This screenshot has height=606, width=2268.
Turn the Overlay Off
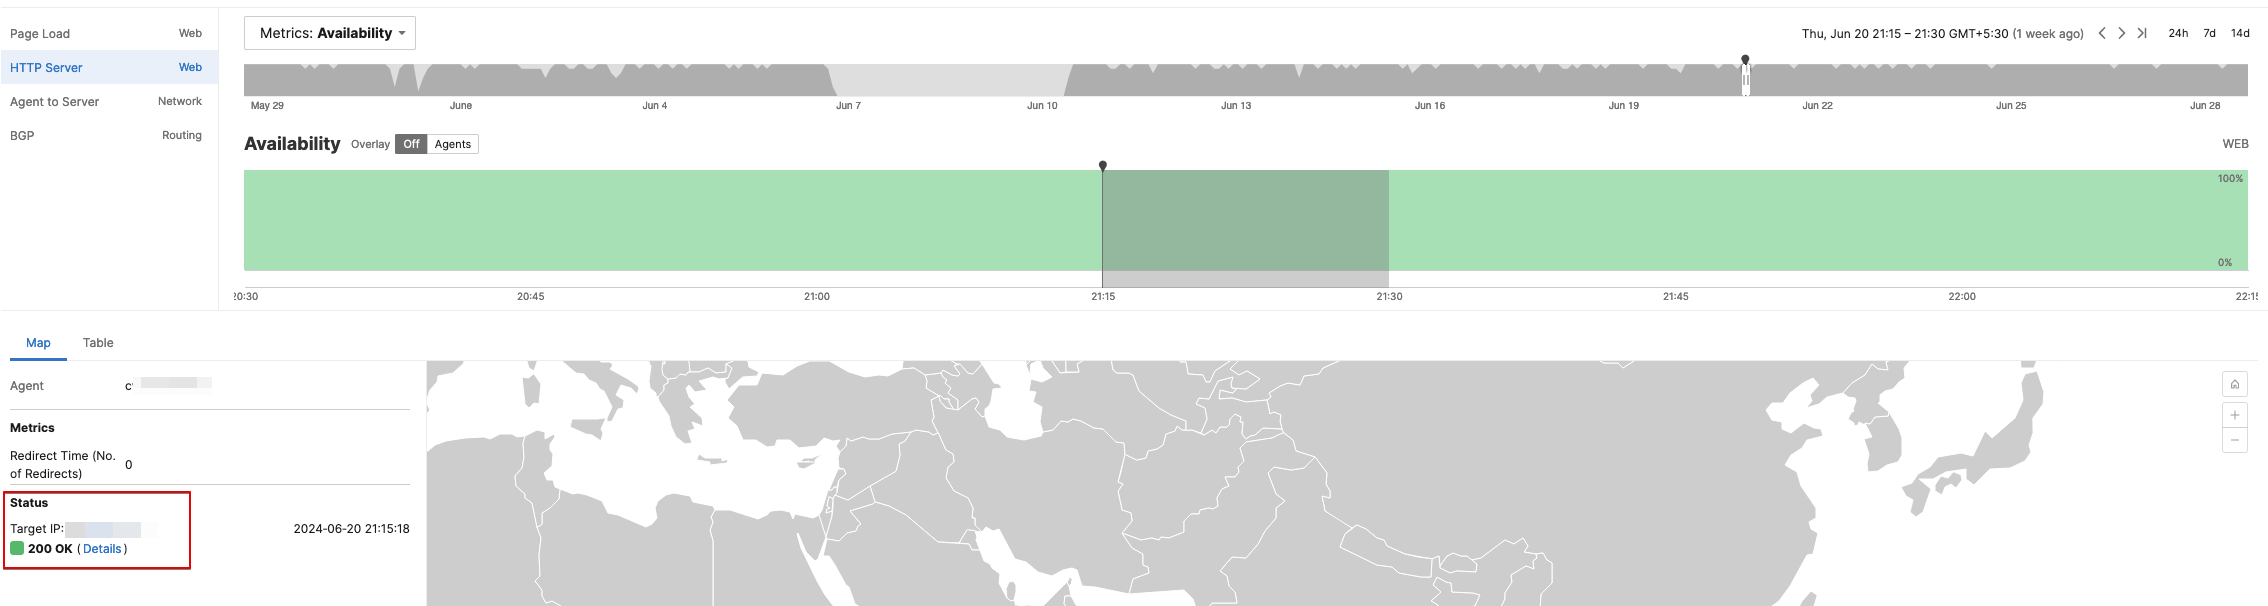(411, 143)
